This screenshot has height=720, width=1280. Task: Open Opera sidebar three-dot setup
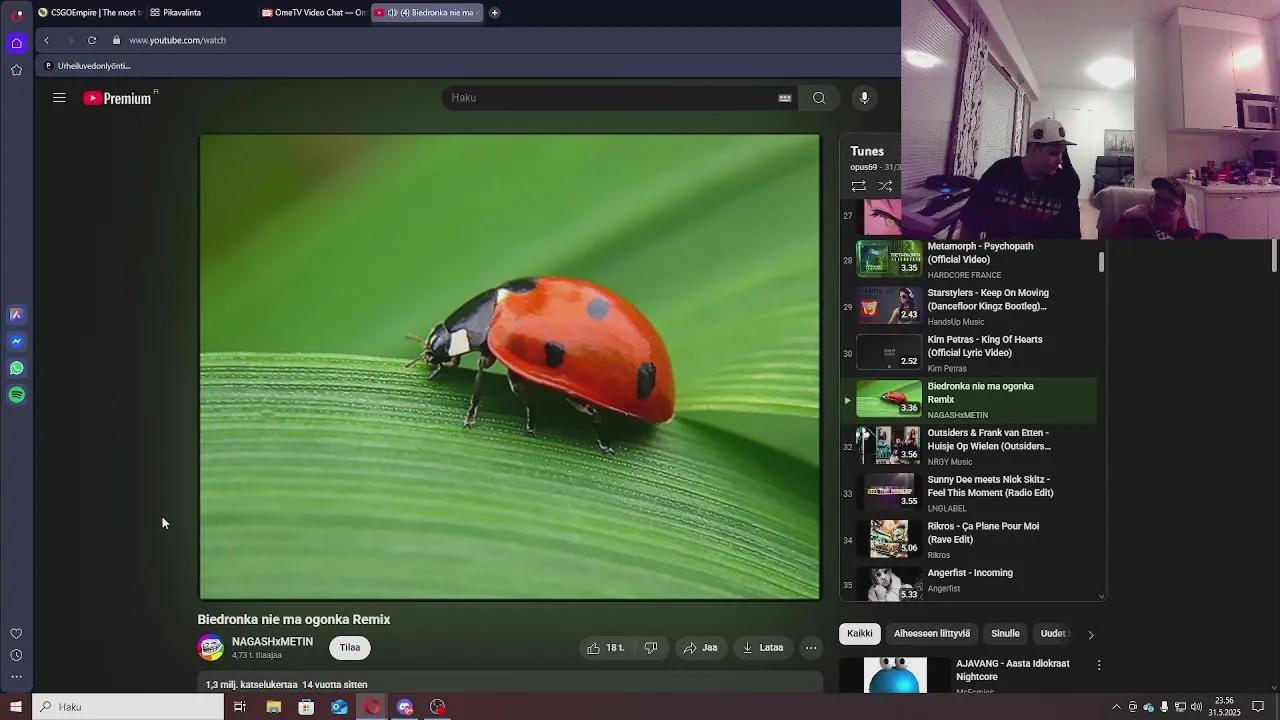click(16, 677)
